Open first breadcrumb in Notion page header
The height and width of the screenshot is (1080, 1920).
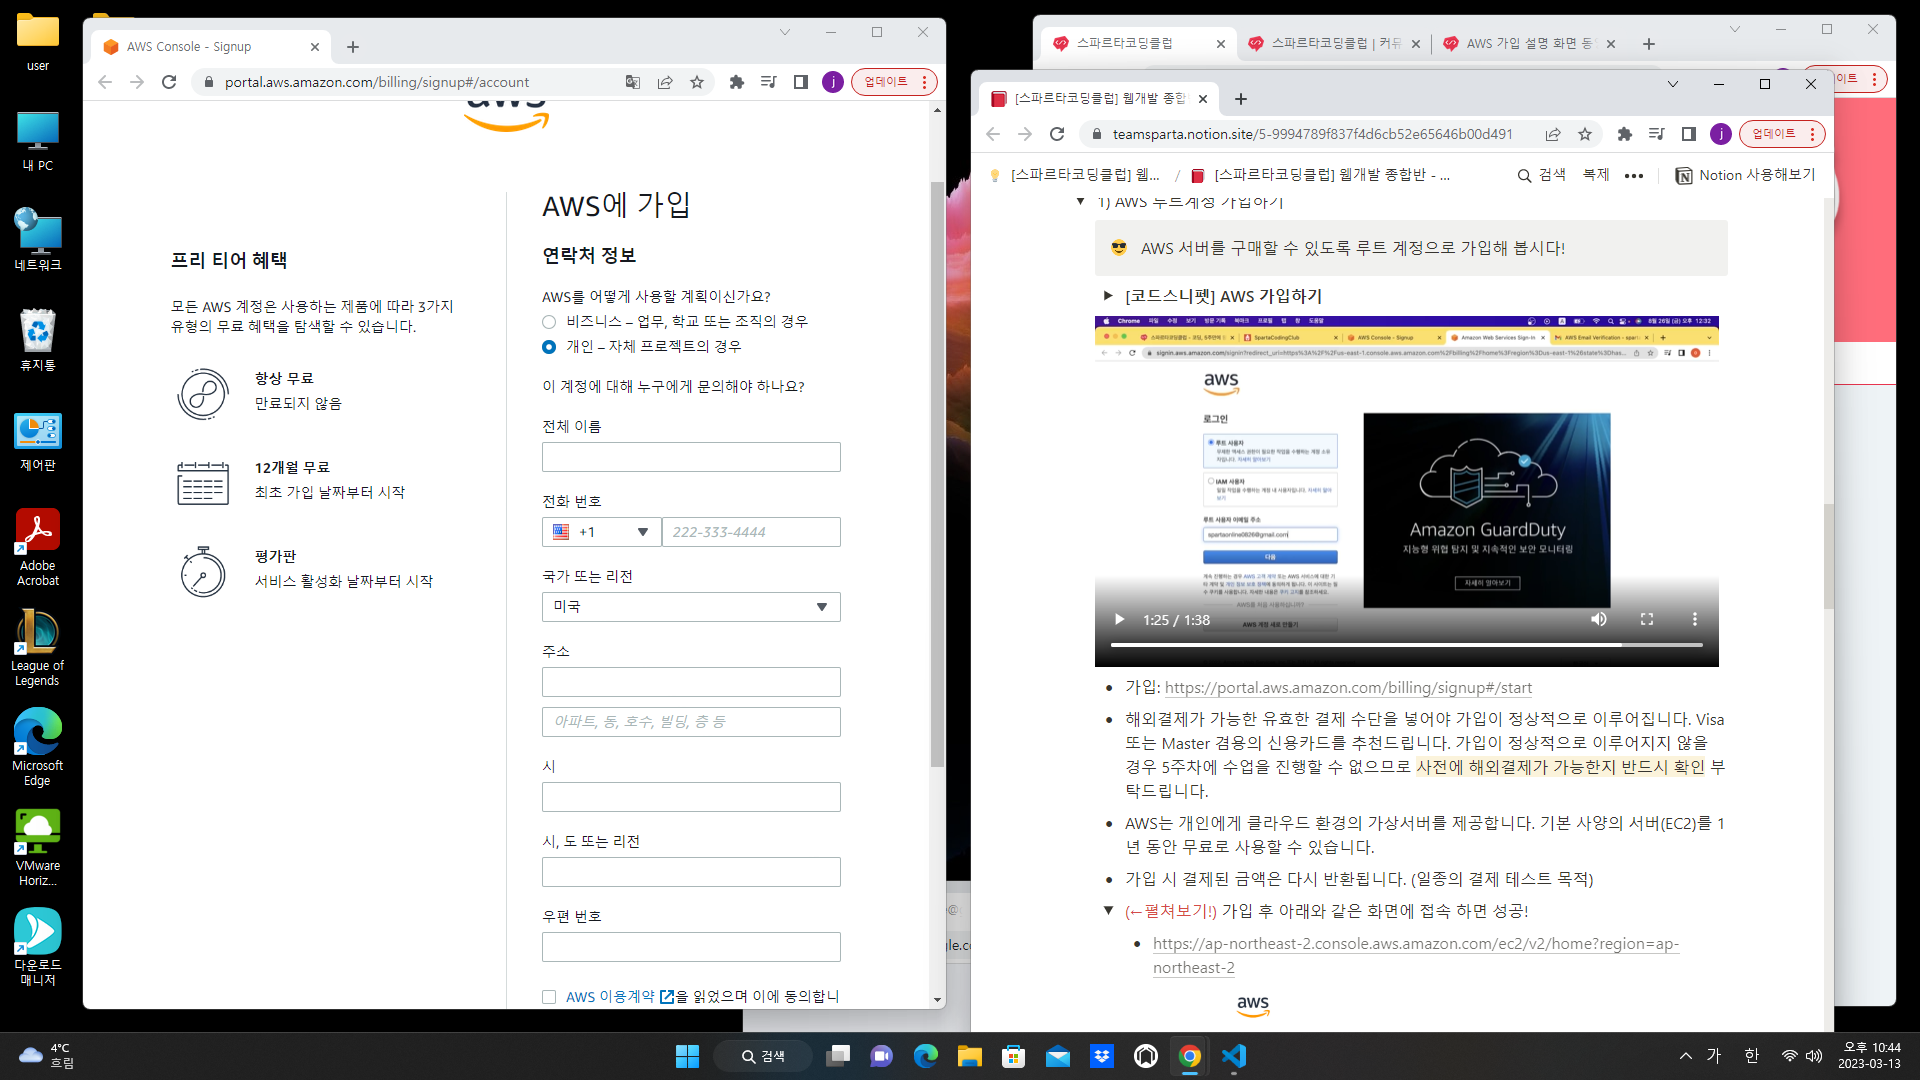pyautogui.click(x=1075, y=175)
